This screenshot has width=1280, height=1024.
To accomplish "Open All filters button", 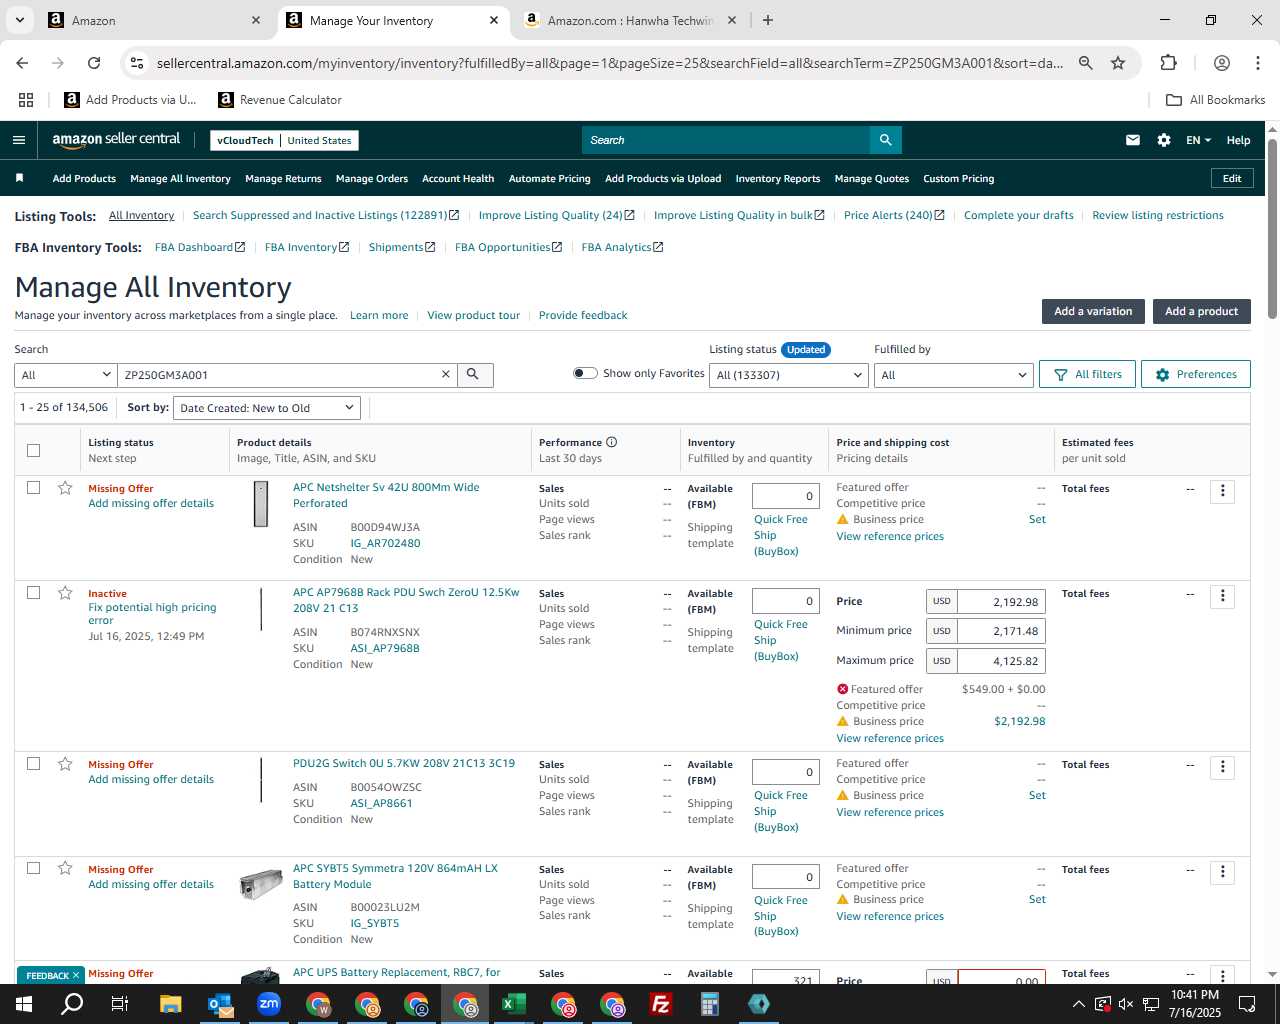I will 1088,374.
